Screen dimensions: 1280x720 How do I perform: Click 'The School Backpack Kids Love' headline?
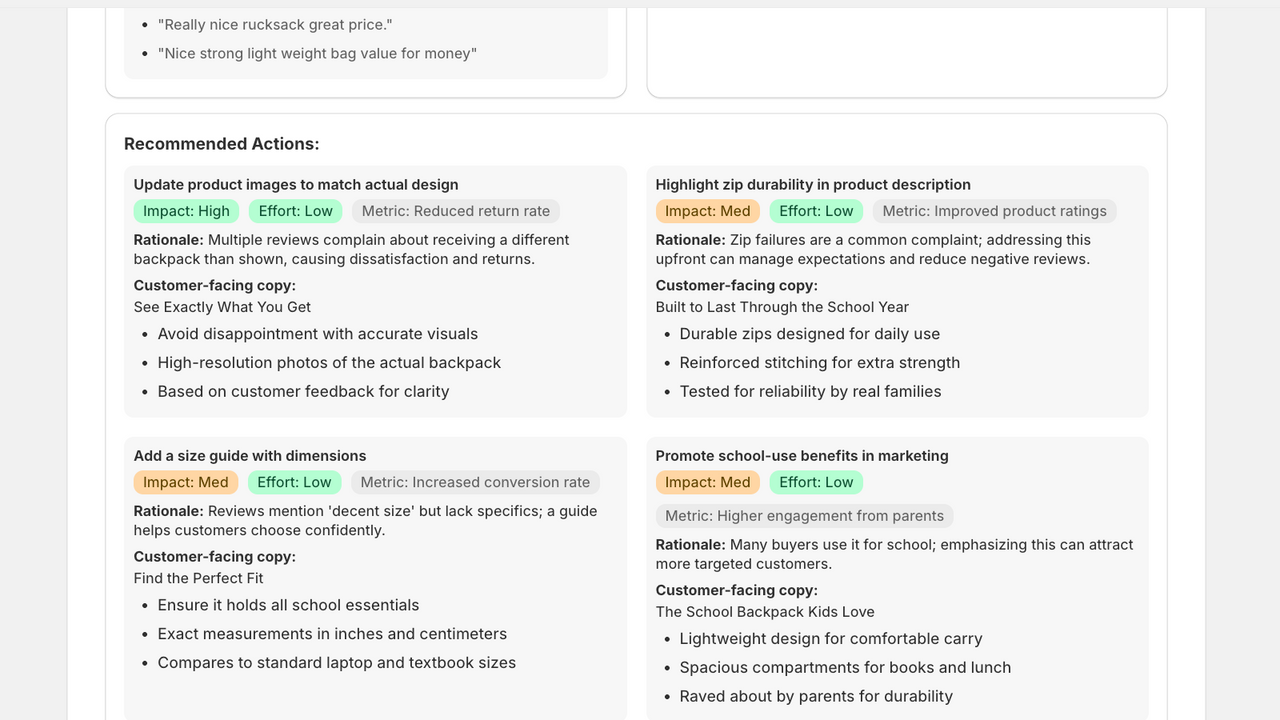coord(765,612)
